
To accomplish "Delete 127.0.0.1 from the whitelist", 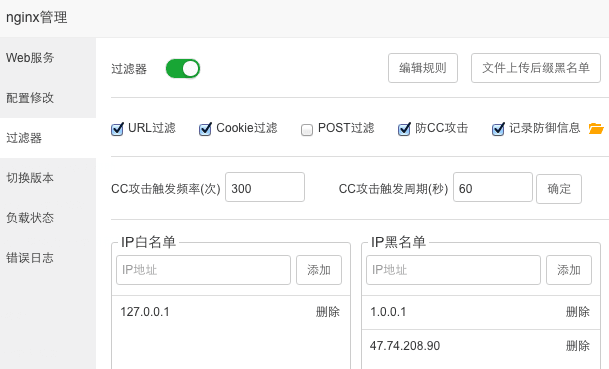I will (328, 312).
